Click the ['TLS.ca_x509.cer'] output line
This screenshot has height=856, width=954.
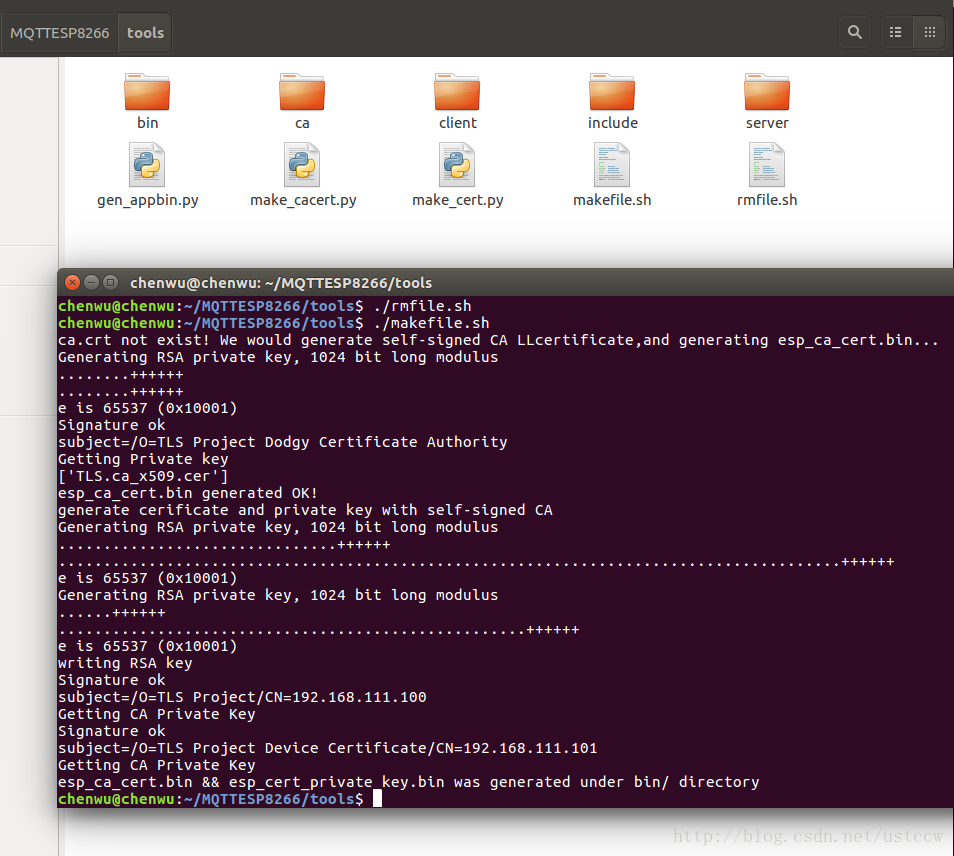(x=143, y=476)
